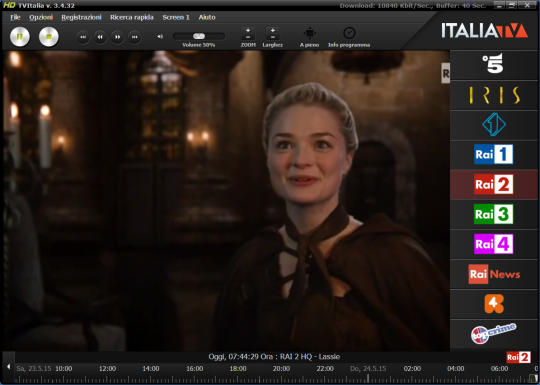Click the 02:00 mark on the timeline
The width and height of the screenshot is (540, 385).
click(412, 368)
